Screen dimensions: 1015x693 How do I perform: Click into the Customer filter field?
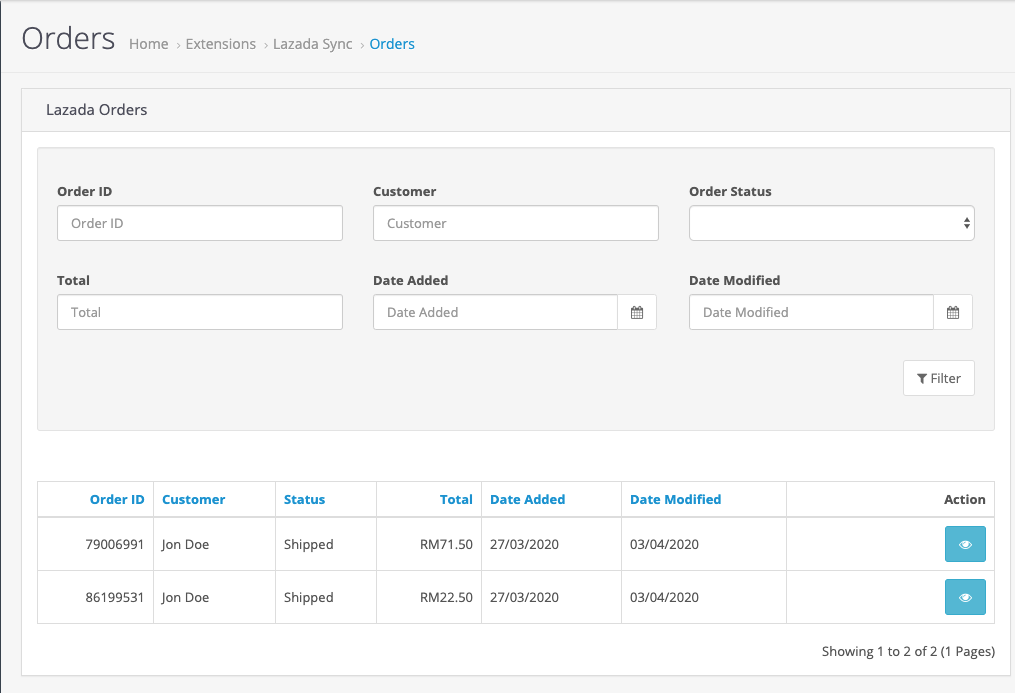(515, 224)
